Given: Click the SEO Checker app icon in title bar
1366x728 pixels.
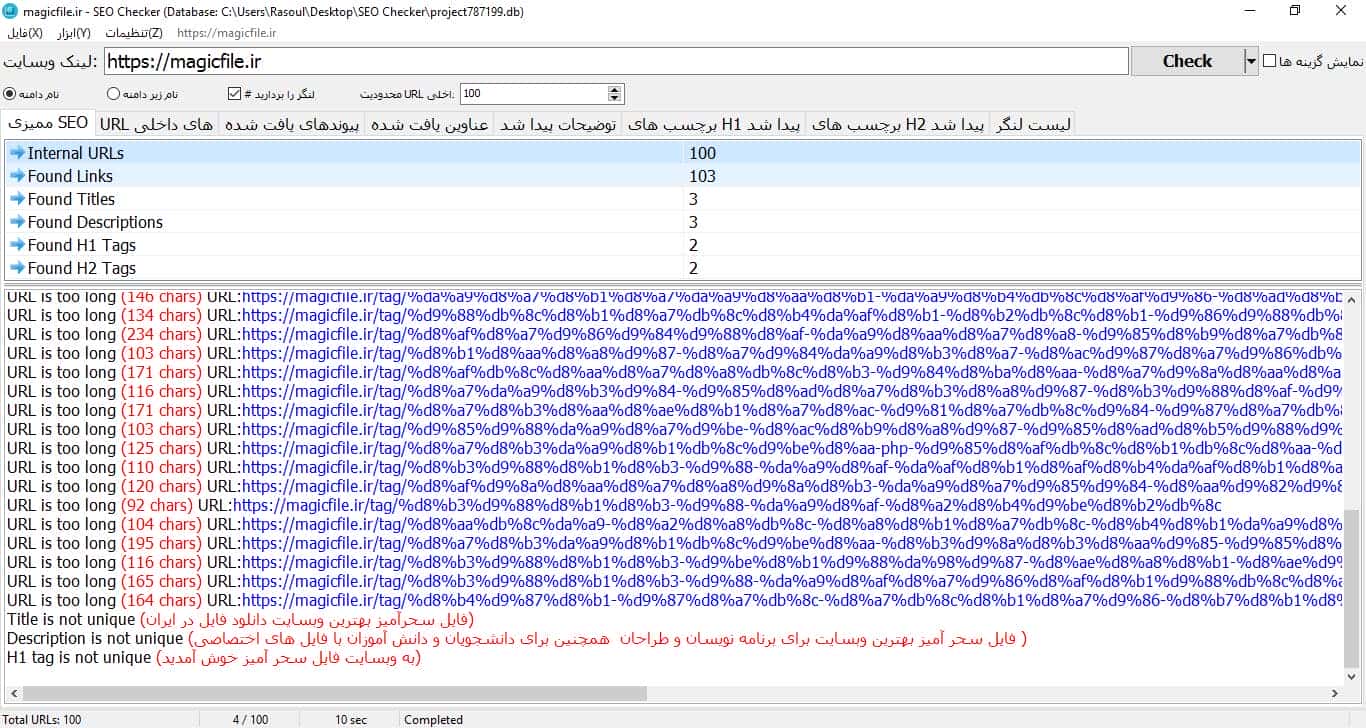Looking at the screenshot, I should (10, 11).
